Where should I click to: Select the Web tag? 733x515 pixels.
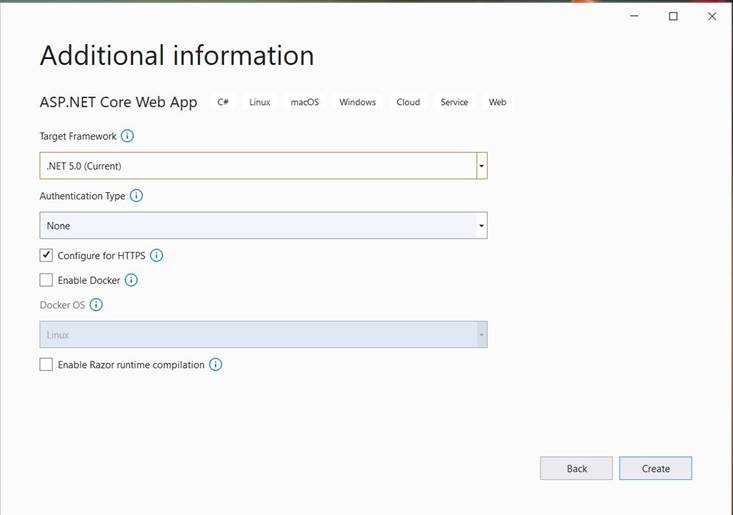[497, 102]
